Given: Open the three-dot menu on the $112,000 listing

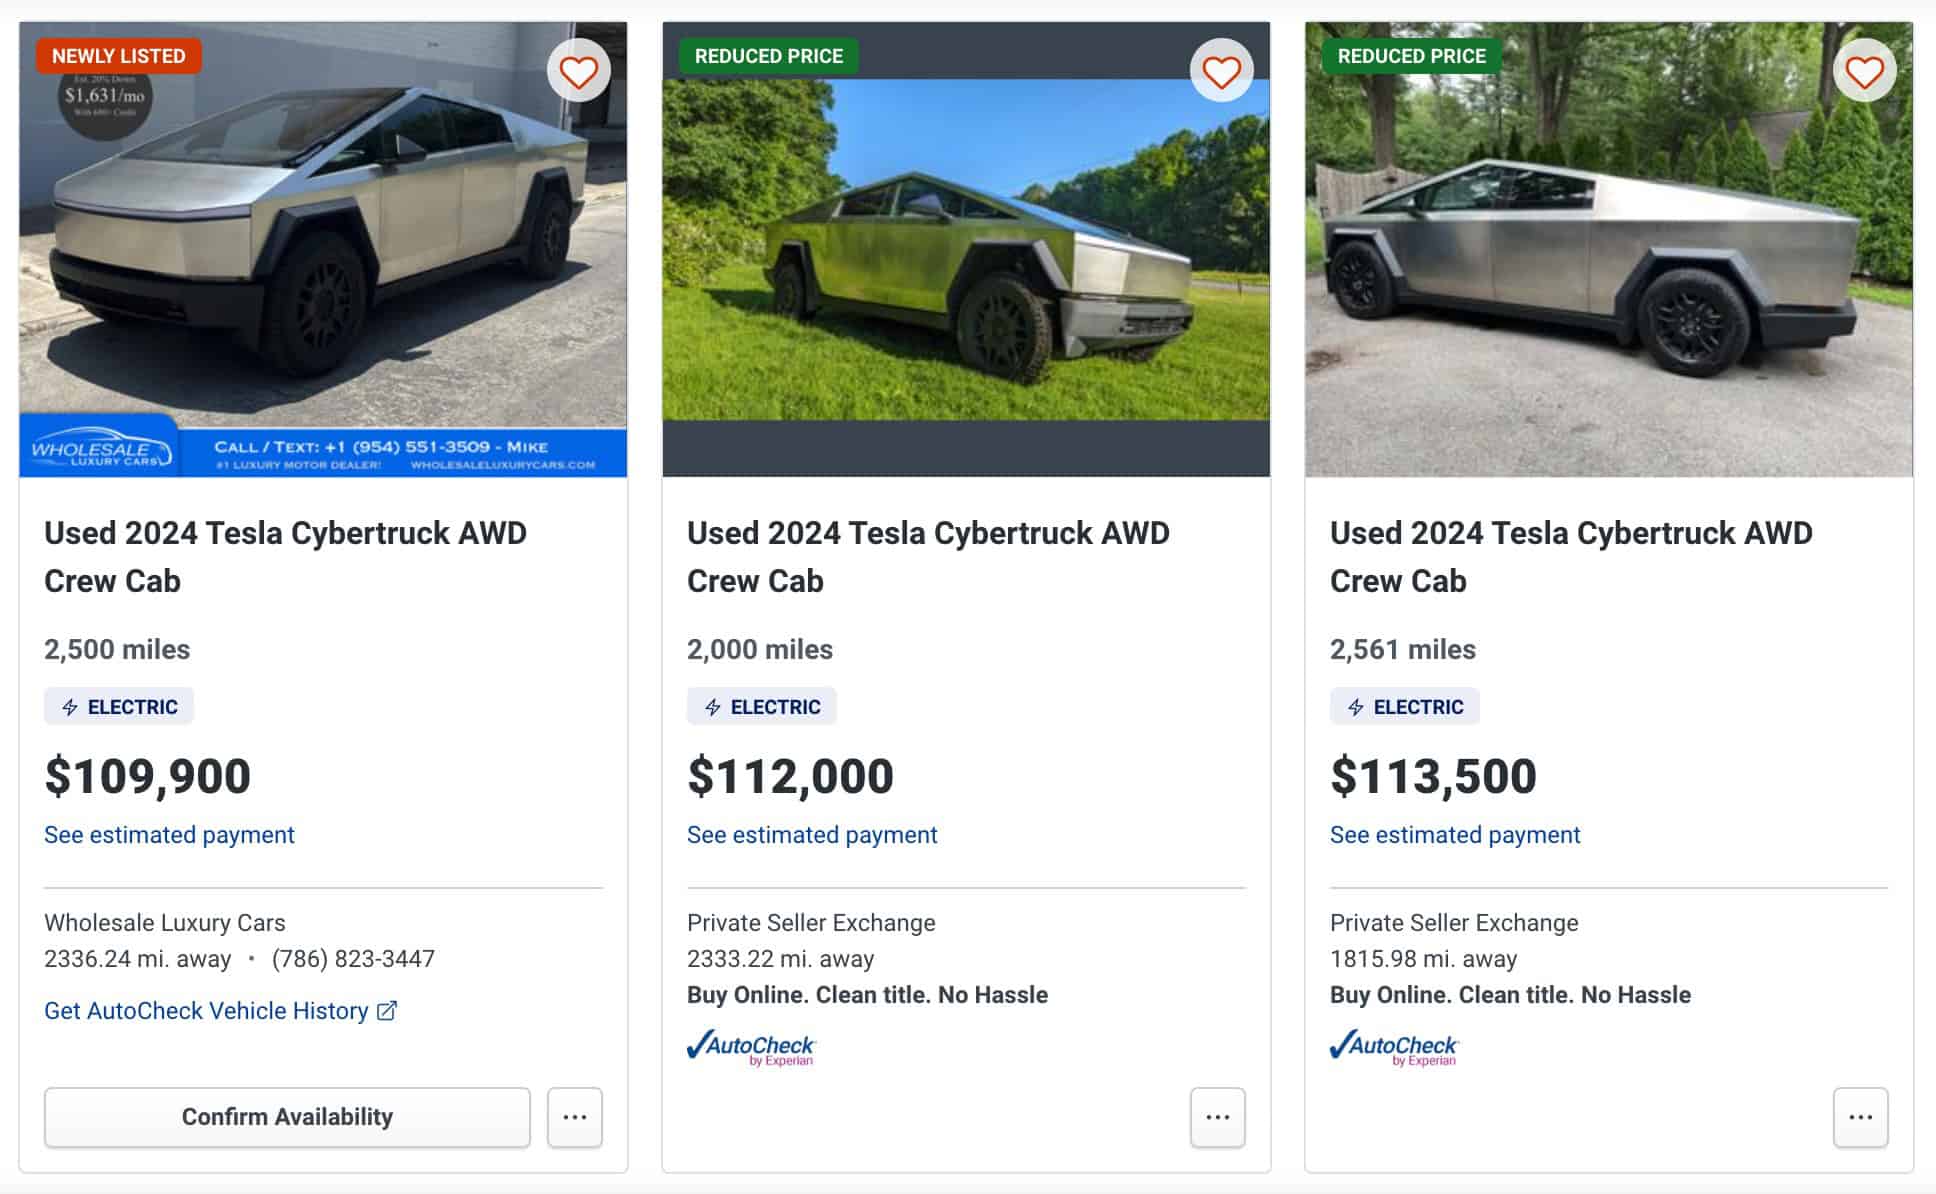Looking at the screenshot, I should pyautogui.click(x=1216, y=1117).
